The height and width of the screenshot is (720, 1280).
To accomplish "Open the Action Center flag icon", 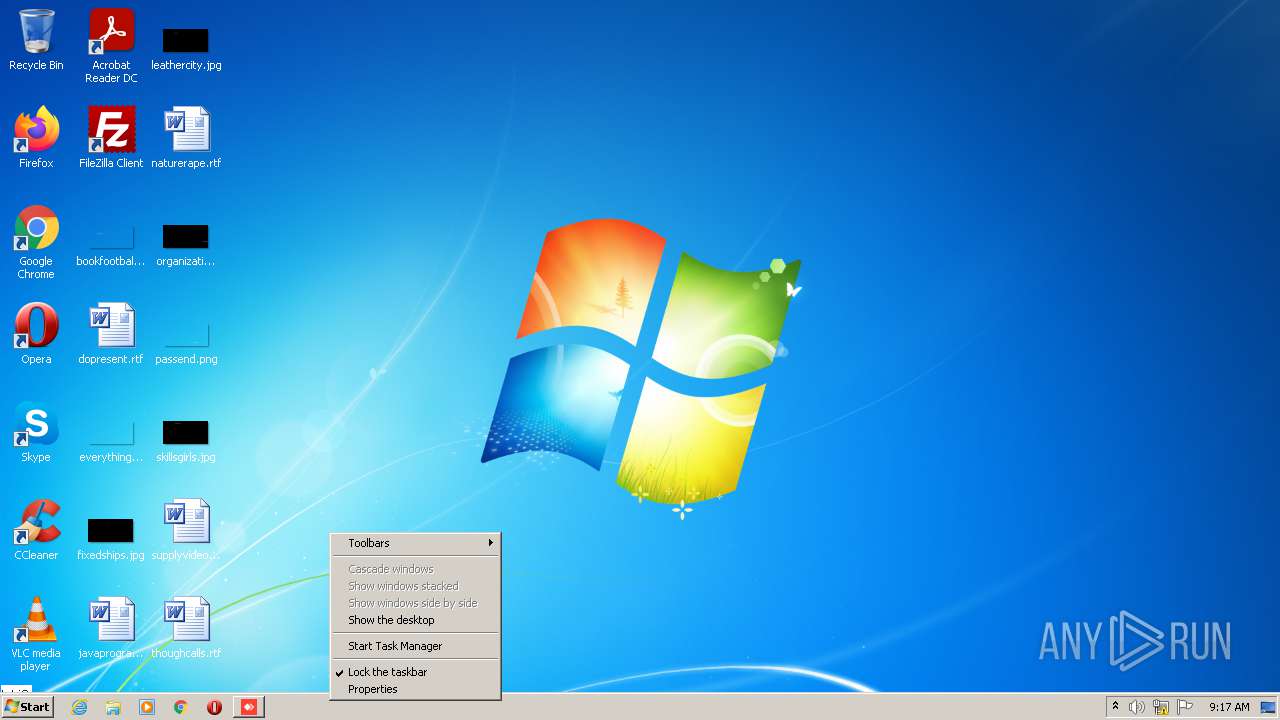I will coord(1185,707).
